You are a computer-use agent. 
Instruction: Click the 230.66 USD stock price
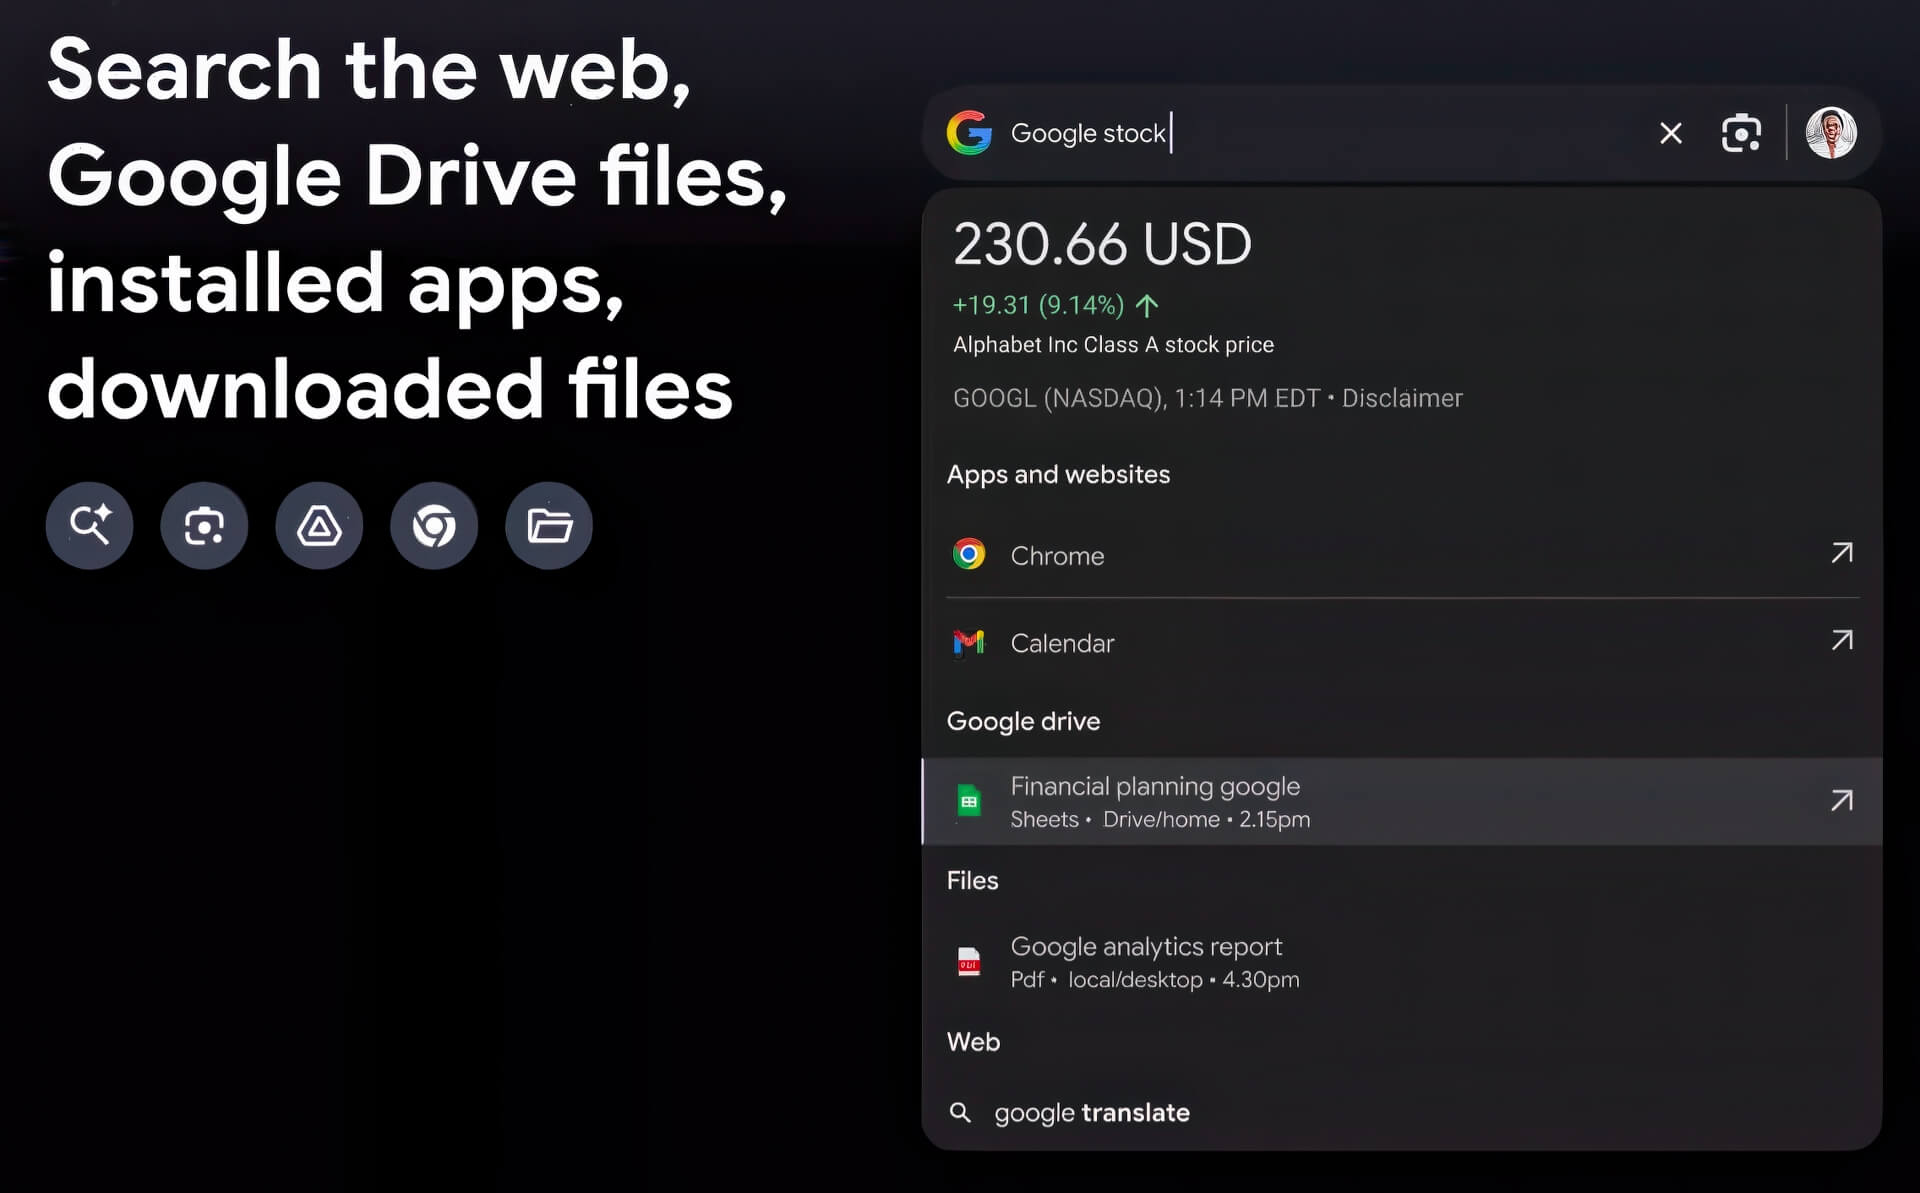1102,245
